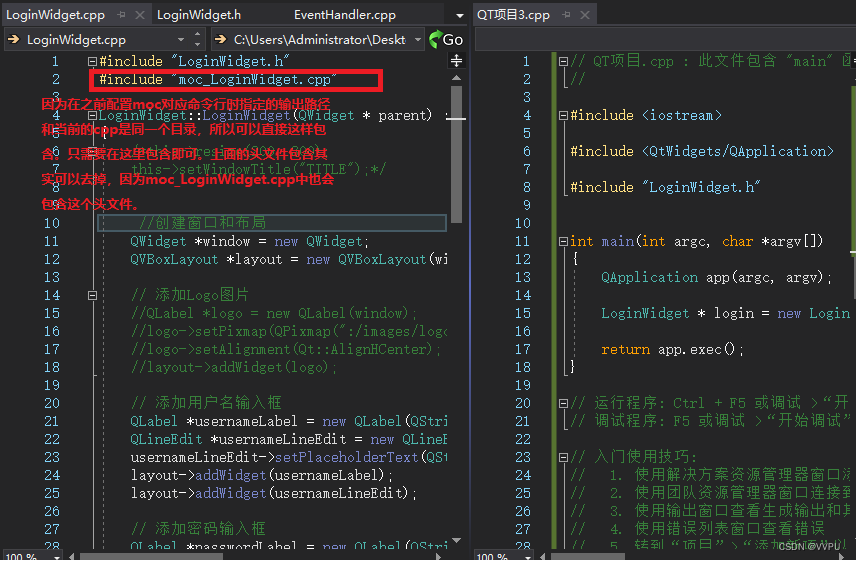Viewport: 856px width, 561px height.
Task: Pin the LoginWidget.cpp tab
Action: 121,15
